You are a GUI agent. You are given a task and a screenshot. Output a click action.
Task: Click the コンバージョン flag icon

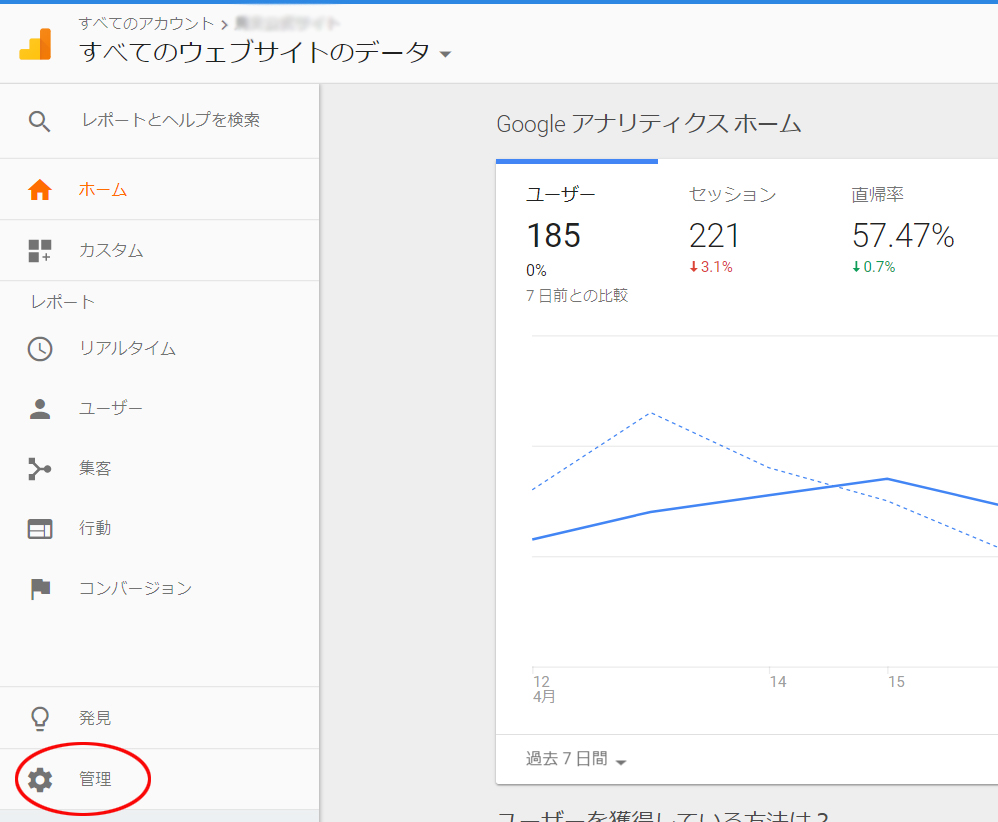point(40,589)
